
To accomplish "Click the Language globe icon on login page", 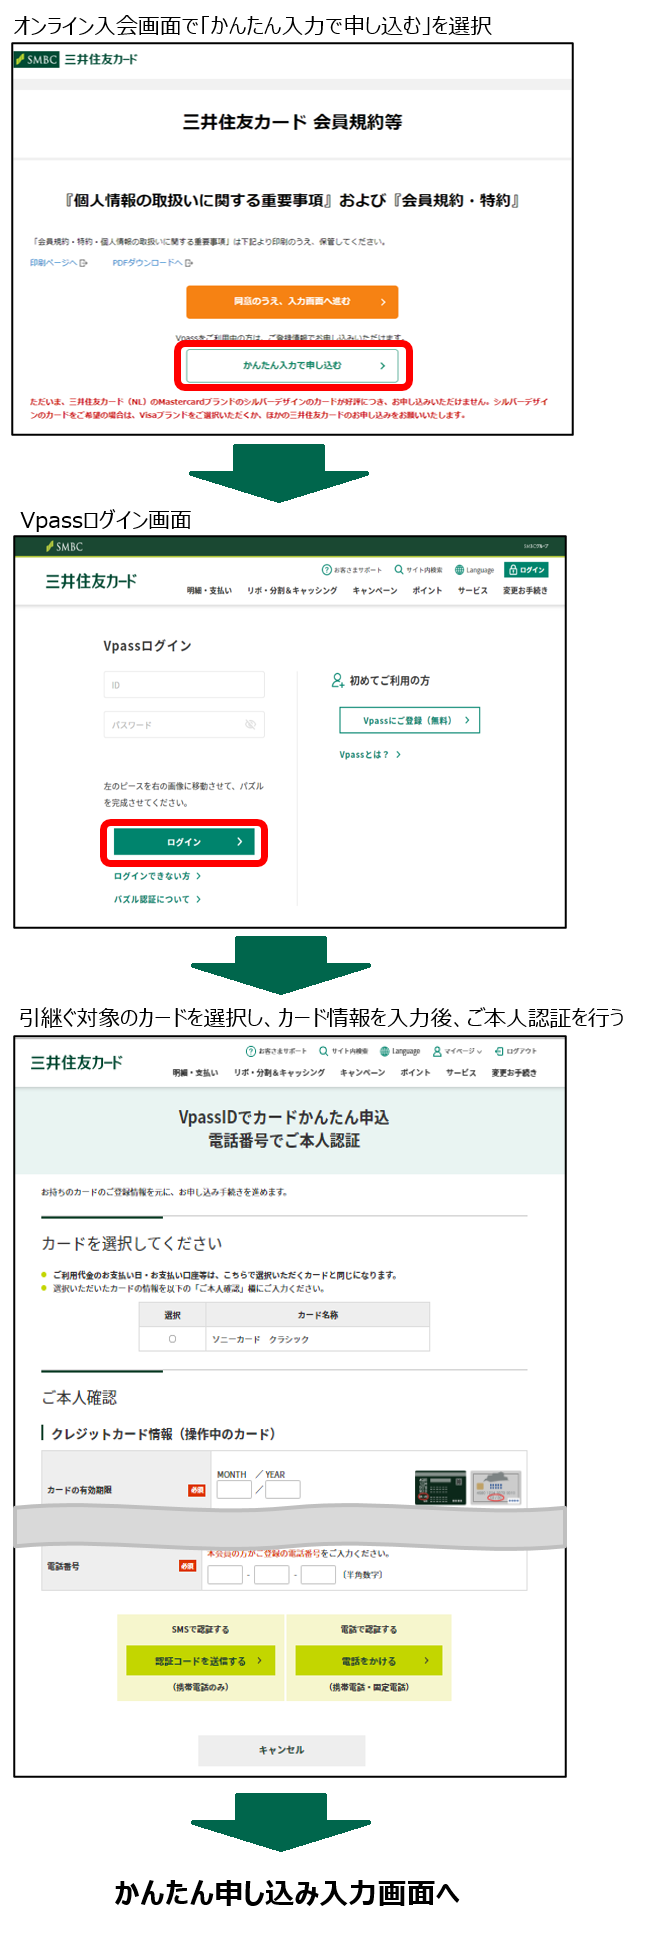I will (459, 570).
